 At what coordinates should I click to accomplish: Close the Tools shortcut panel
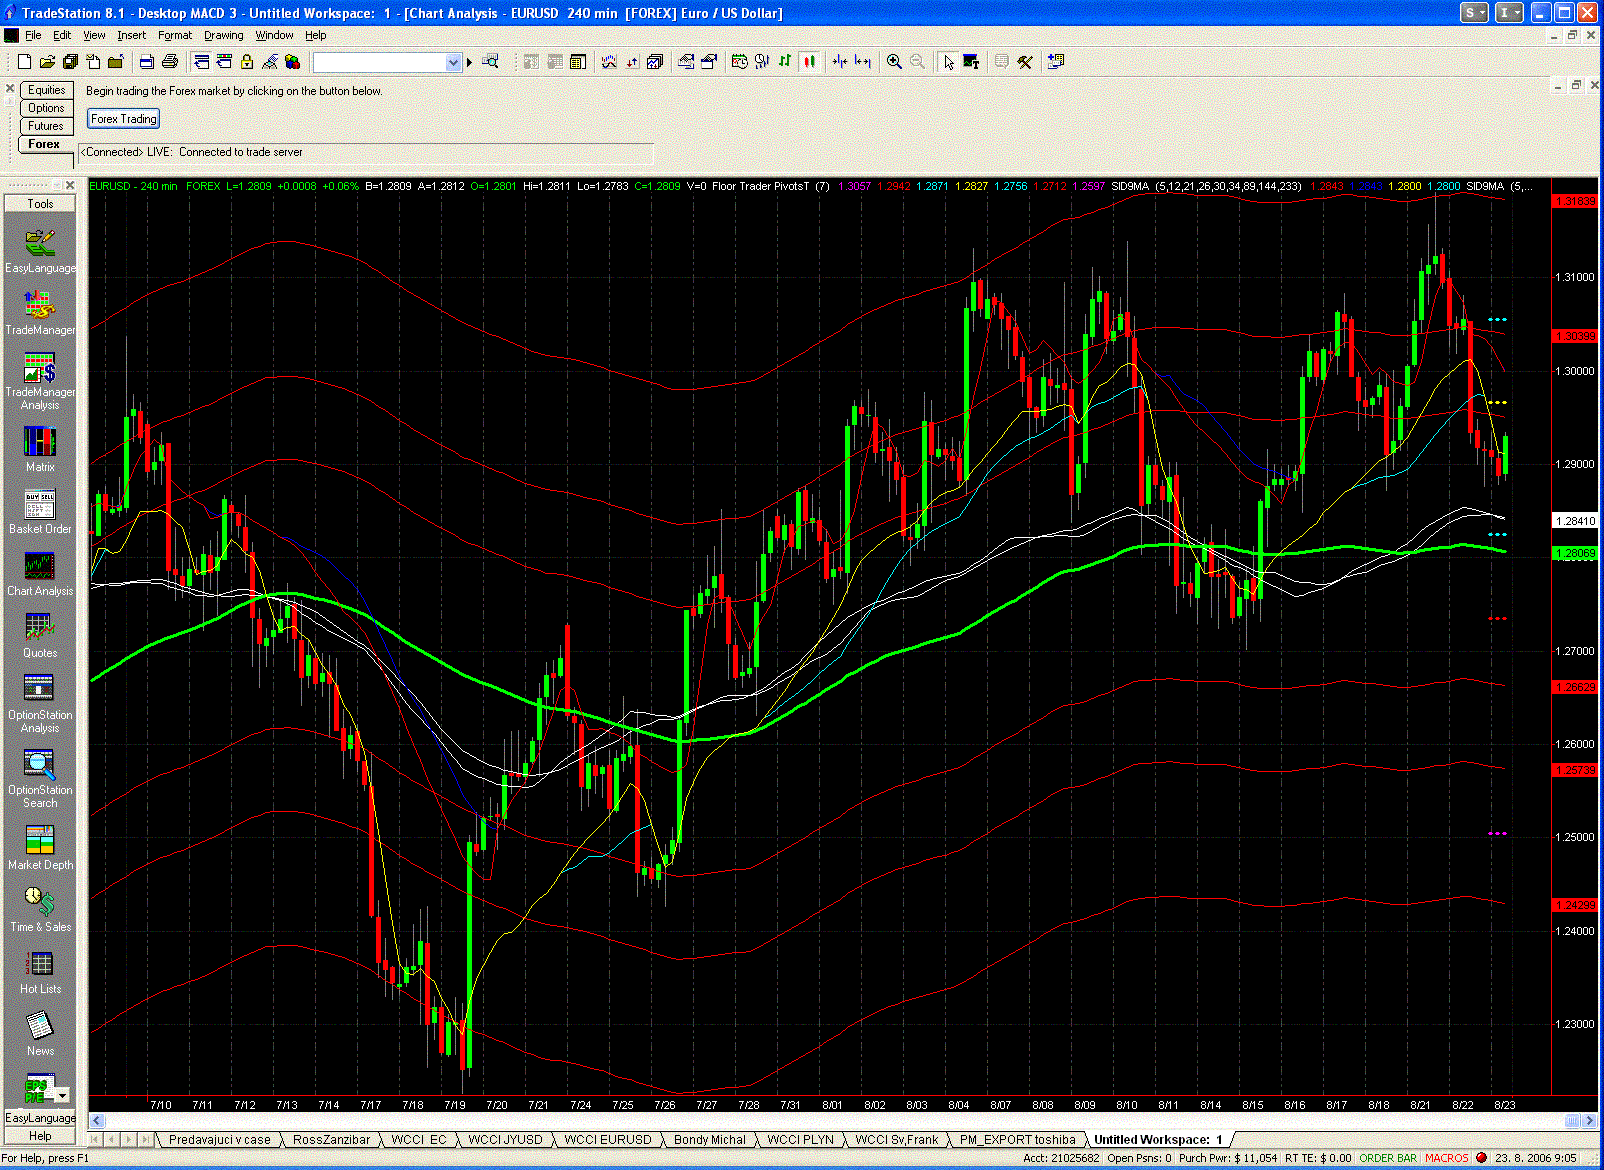70,185
